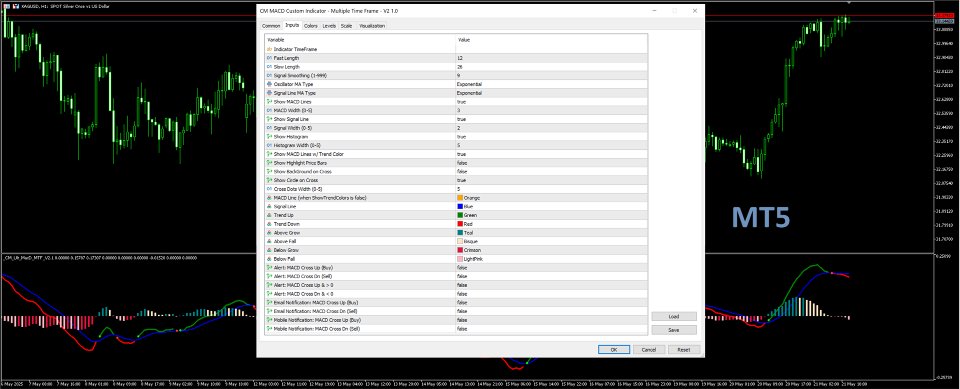960x389 pixels.
Task: Open the Visualization tab
Action: [x=372, y=26]
